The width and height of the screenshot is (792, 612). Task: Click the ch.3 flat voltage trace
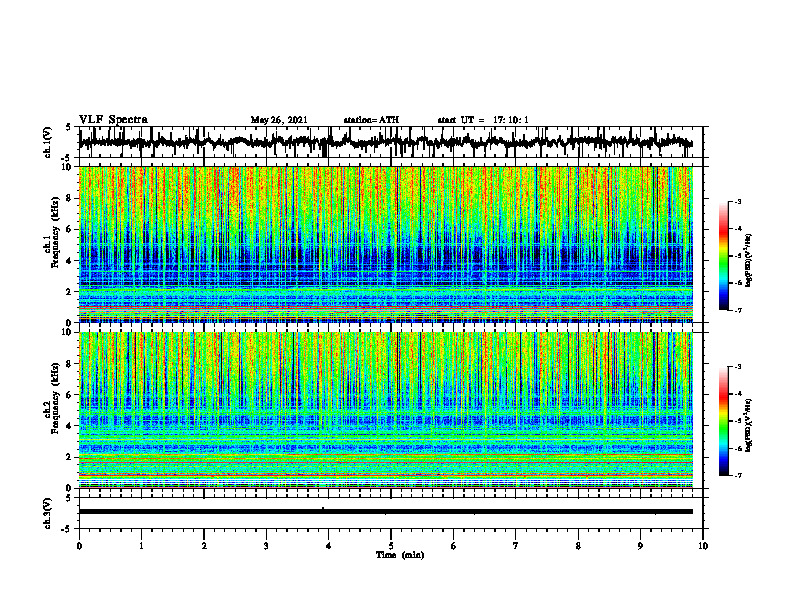tap(386, 512)
